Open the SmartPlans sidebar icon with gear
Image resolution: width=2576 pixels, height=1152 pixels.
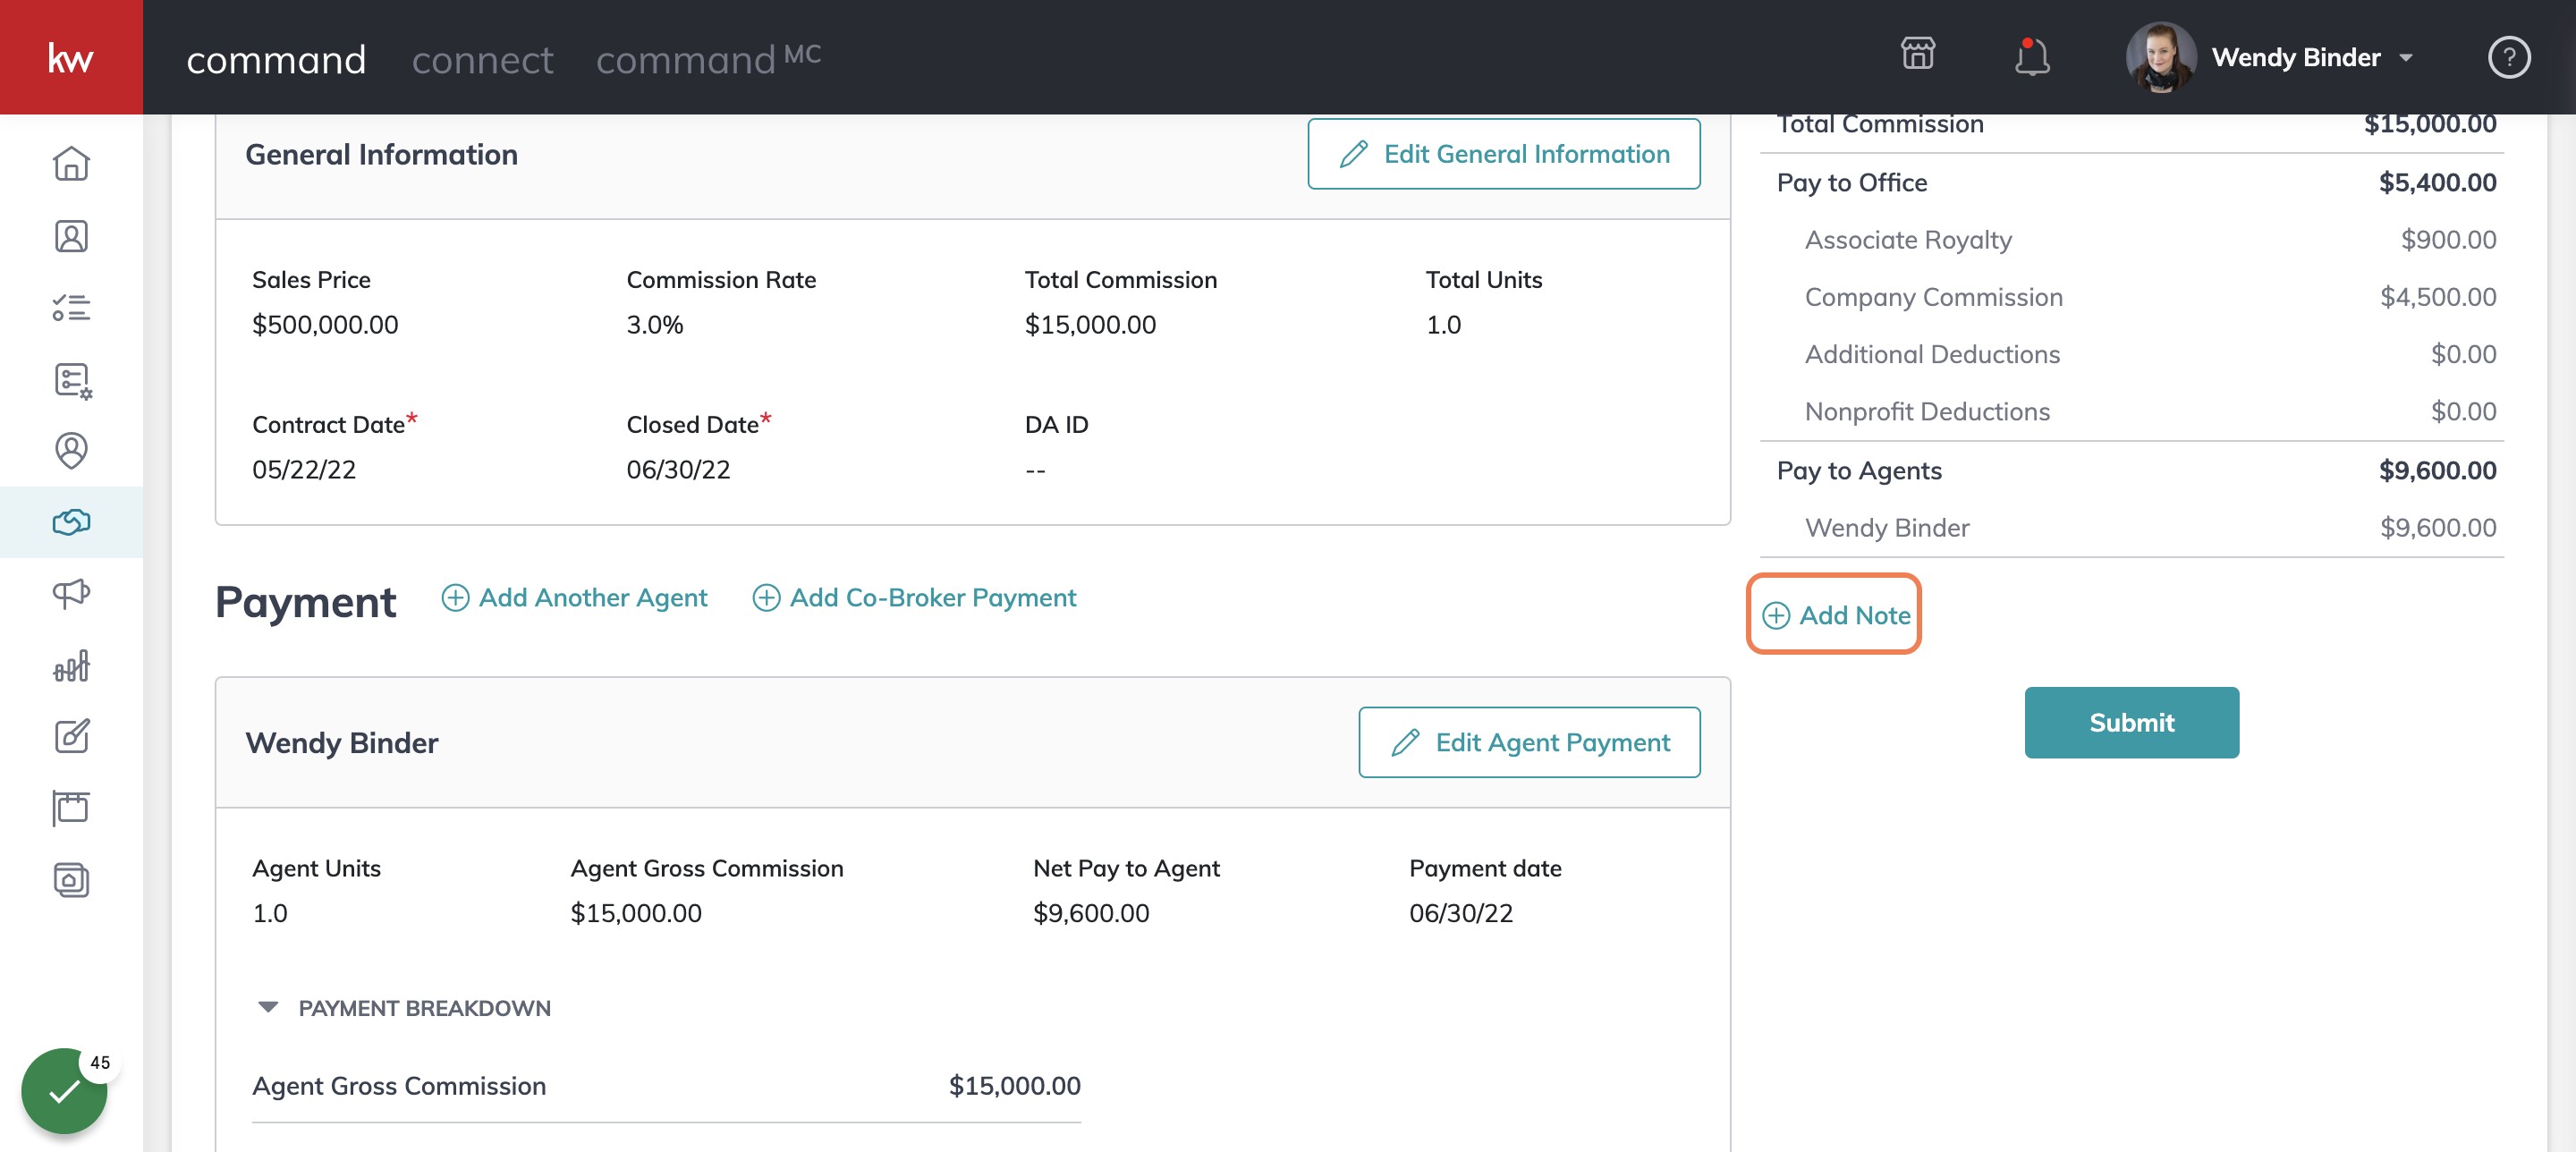pyautogui.click(x=71, y=380)
